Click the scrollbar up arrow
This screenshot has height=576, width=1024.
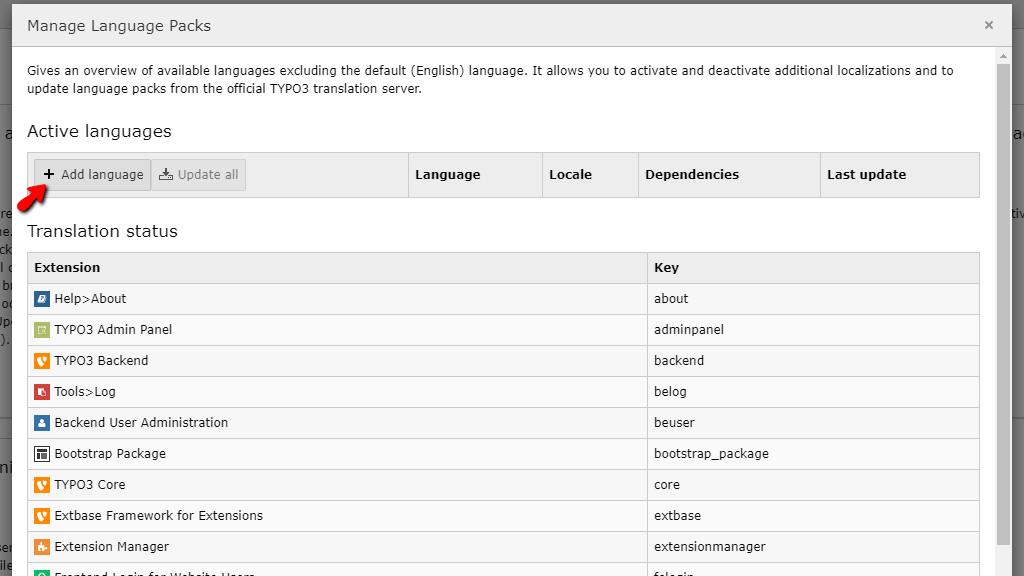[x=1004, y=57]
